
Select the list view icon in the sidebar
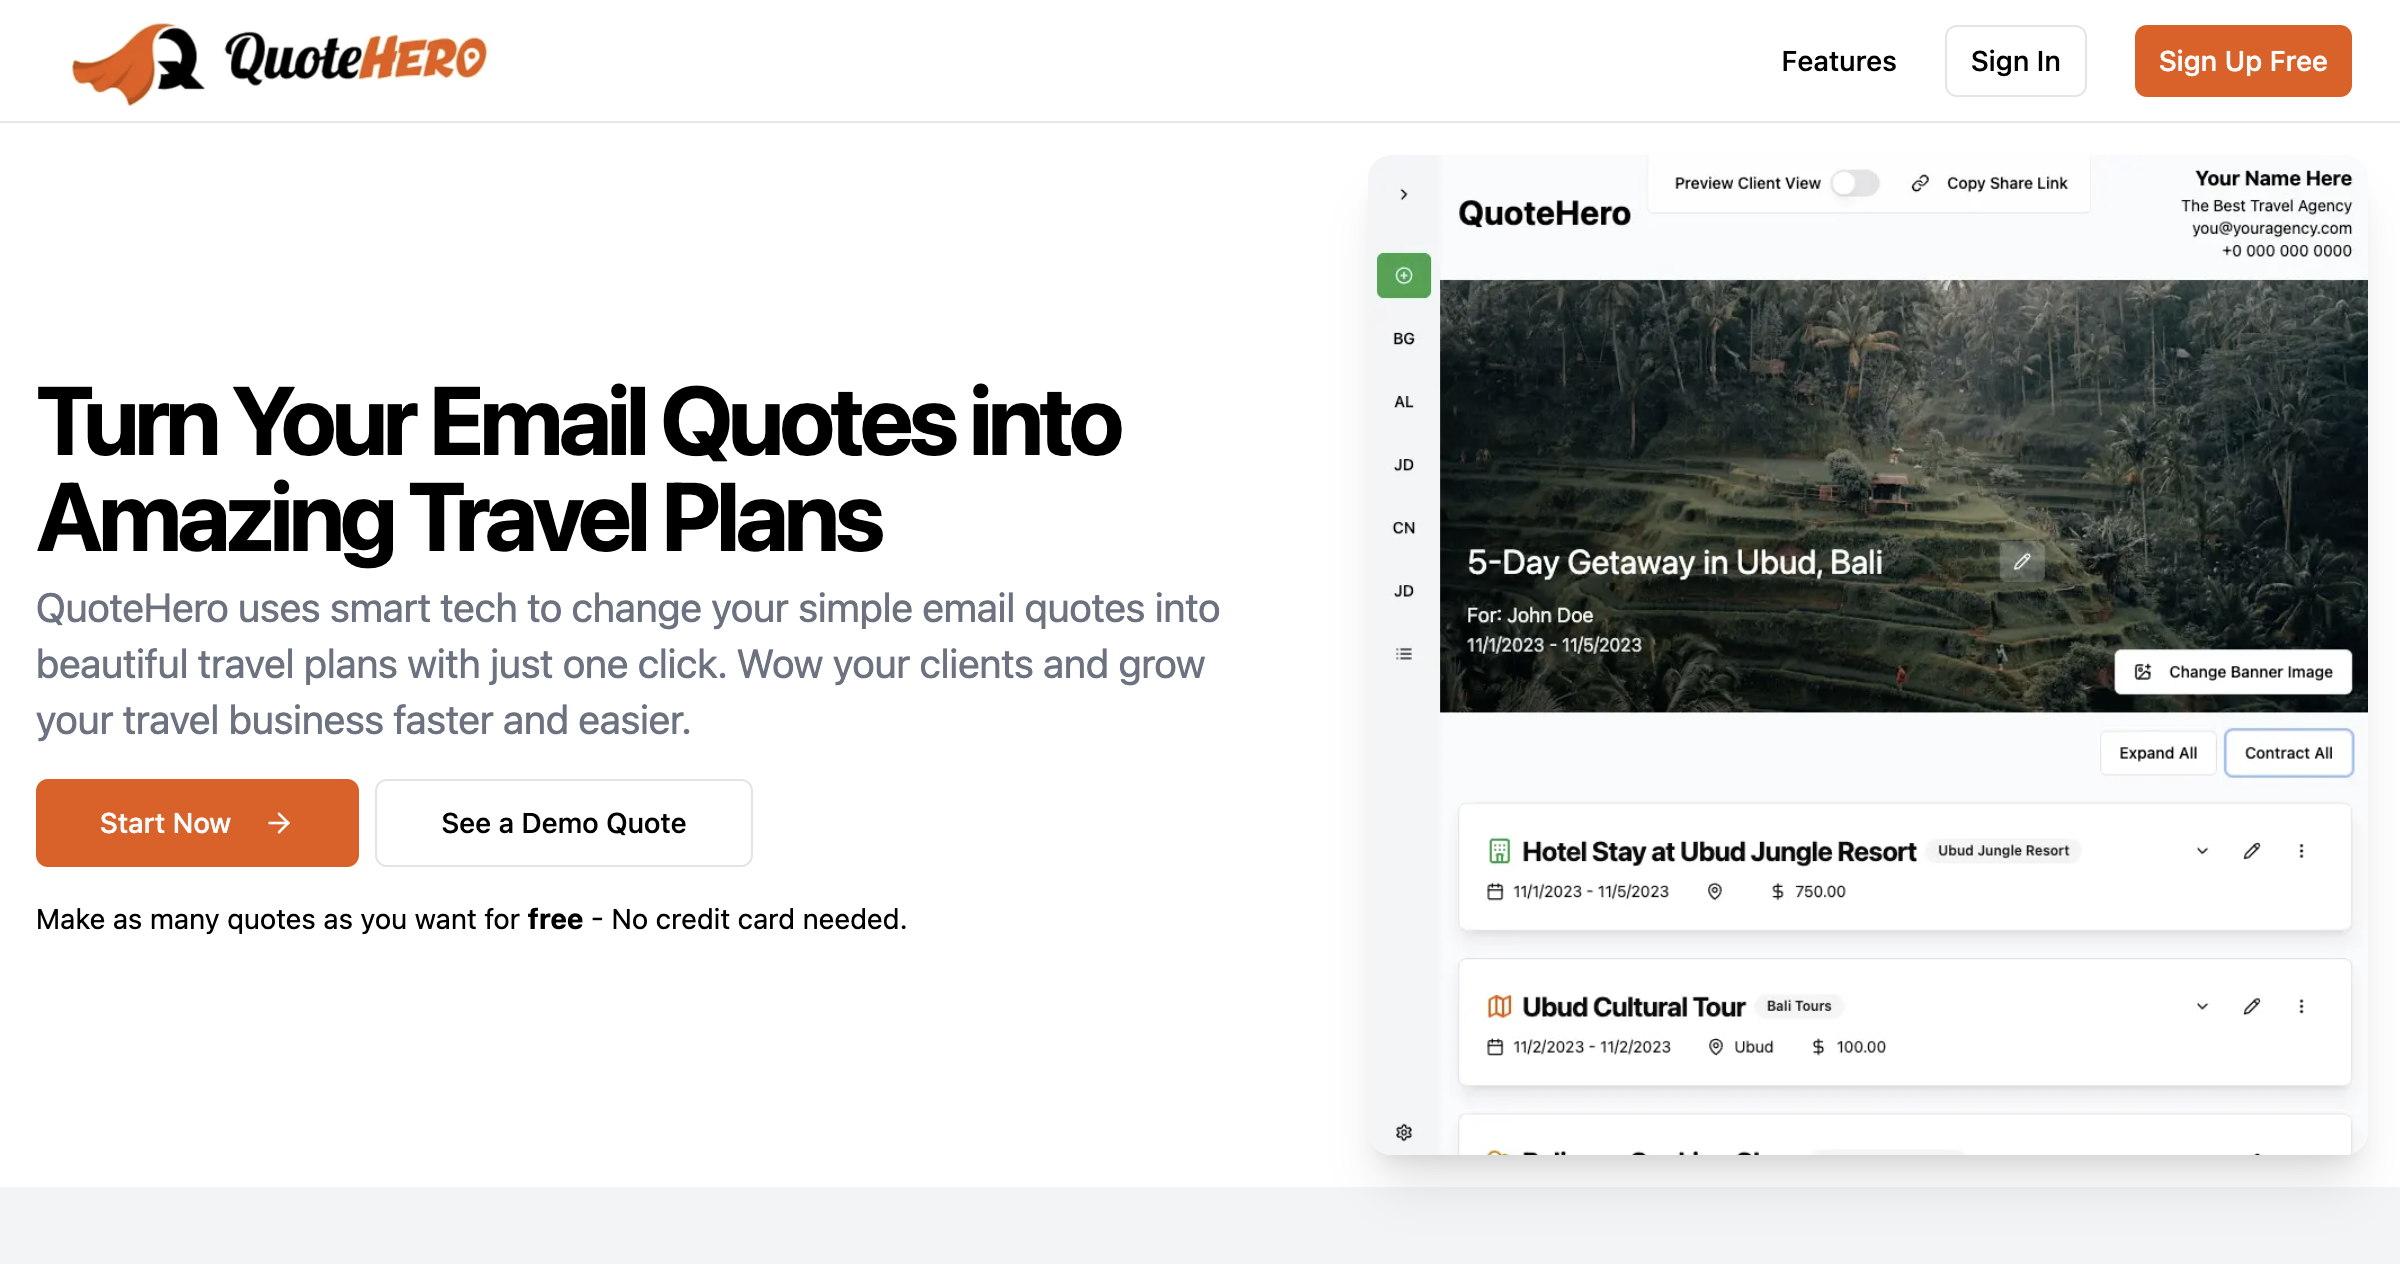tap(1403, 653)
